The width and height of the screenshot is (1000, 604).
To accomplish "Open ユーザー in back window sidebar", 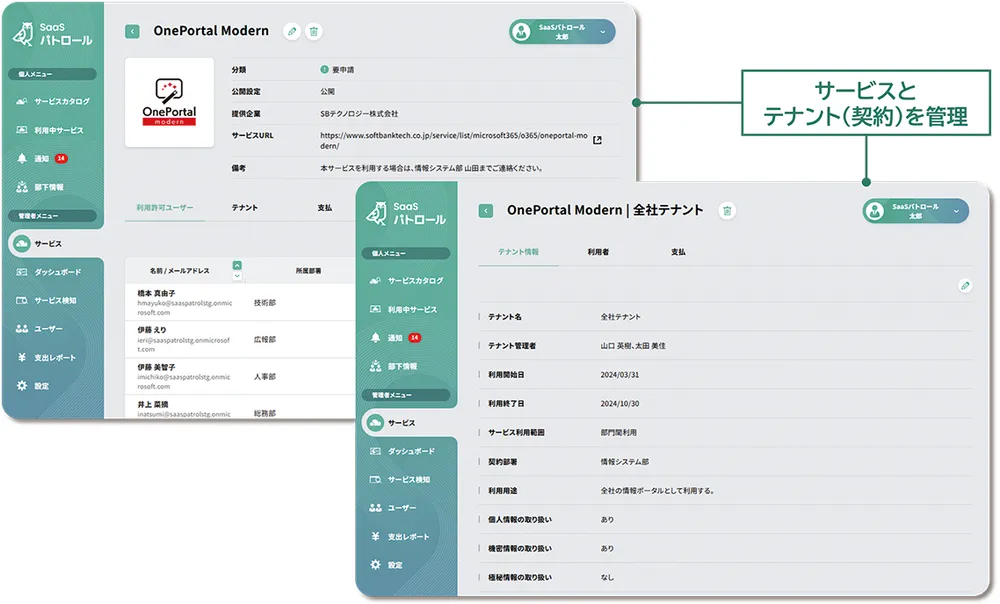I will (x=40, y=328).
